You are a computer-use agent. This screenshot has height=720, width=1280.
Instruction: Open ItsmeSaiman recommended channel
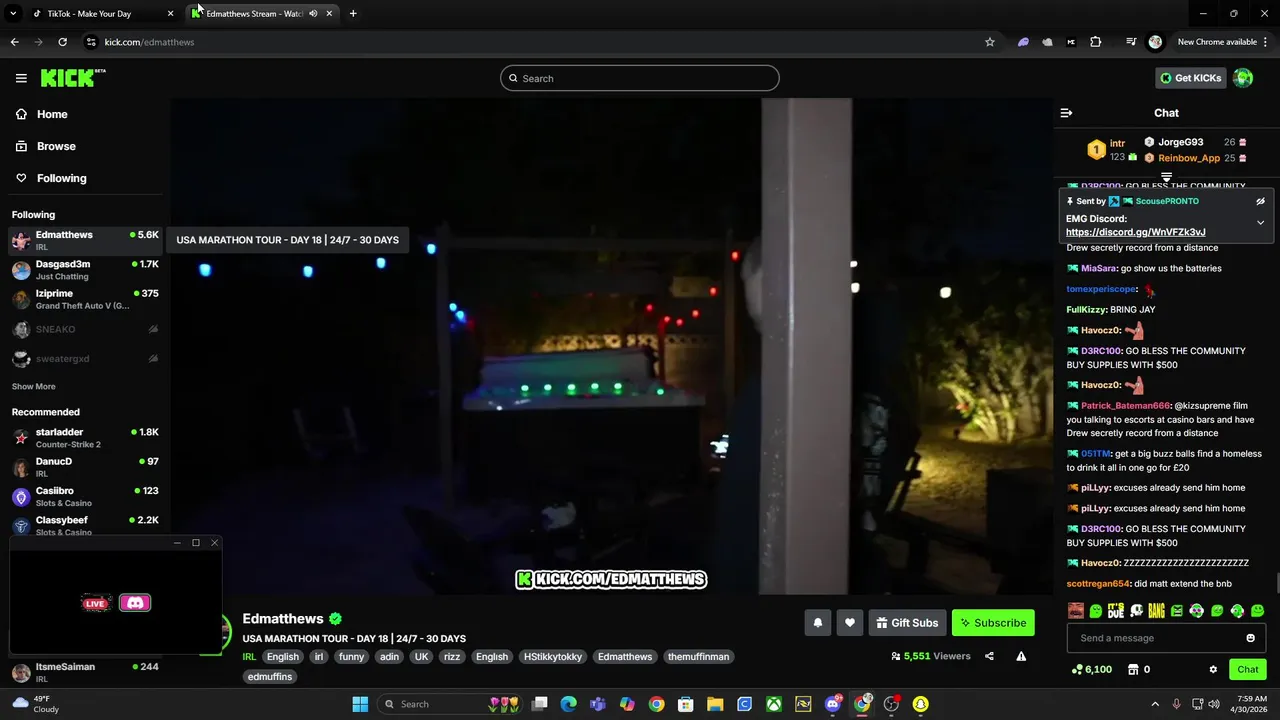85,672
